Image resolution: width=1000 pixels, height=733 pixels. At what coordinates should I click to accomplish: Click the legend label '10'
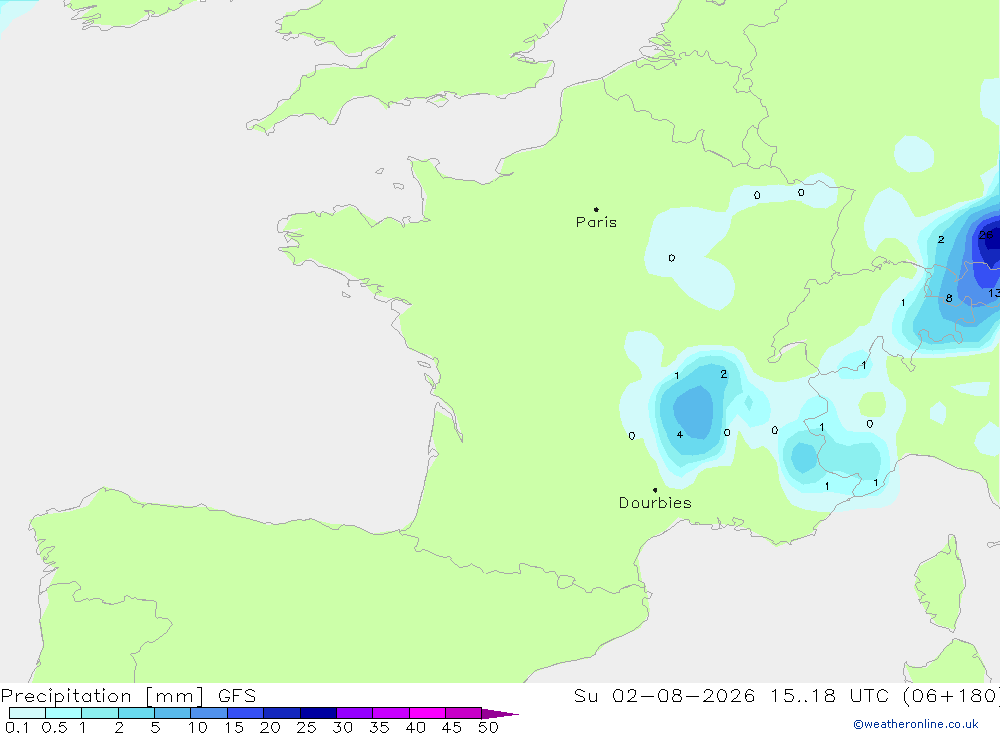coord(197,727)
